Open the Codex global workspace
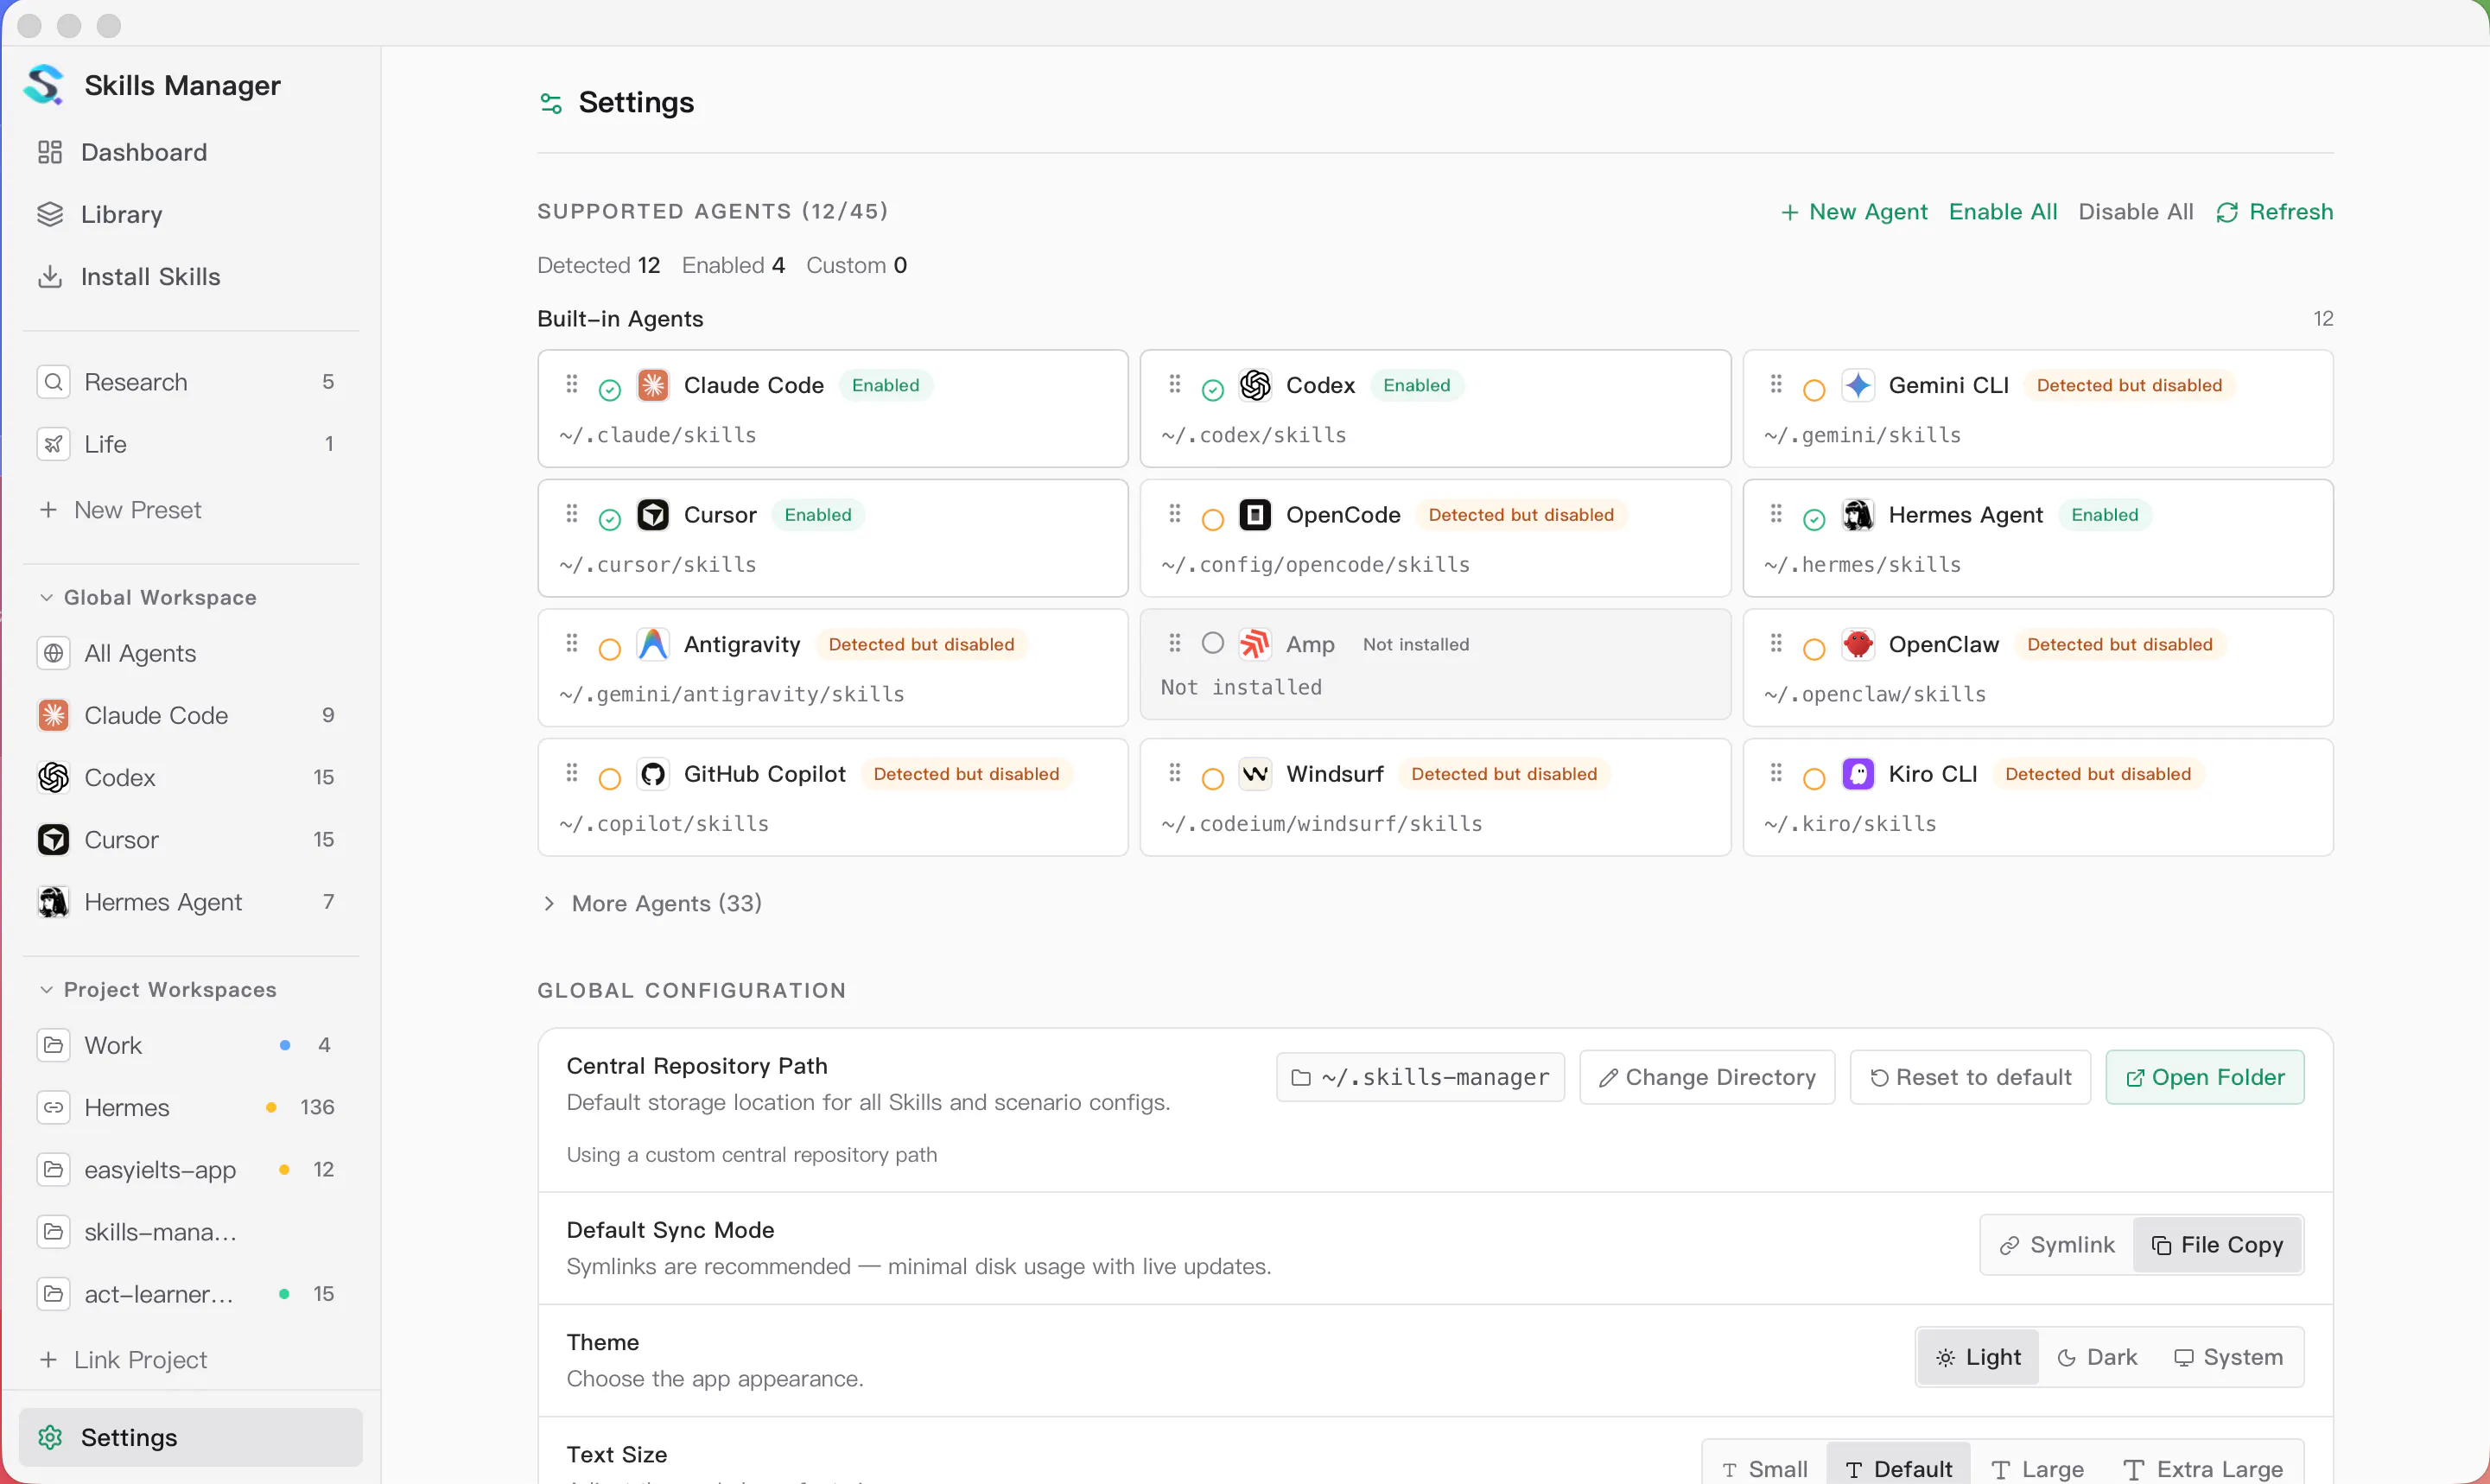 190,777
